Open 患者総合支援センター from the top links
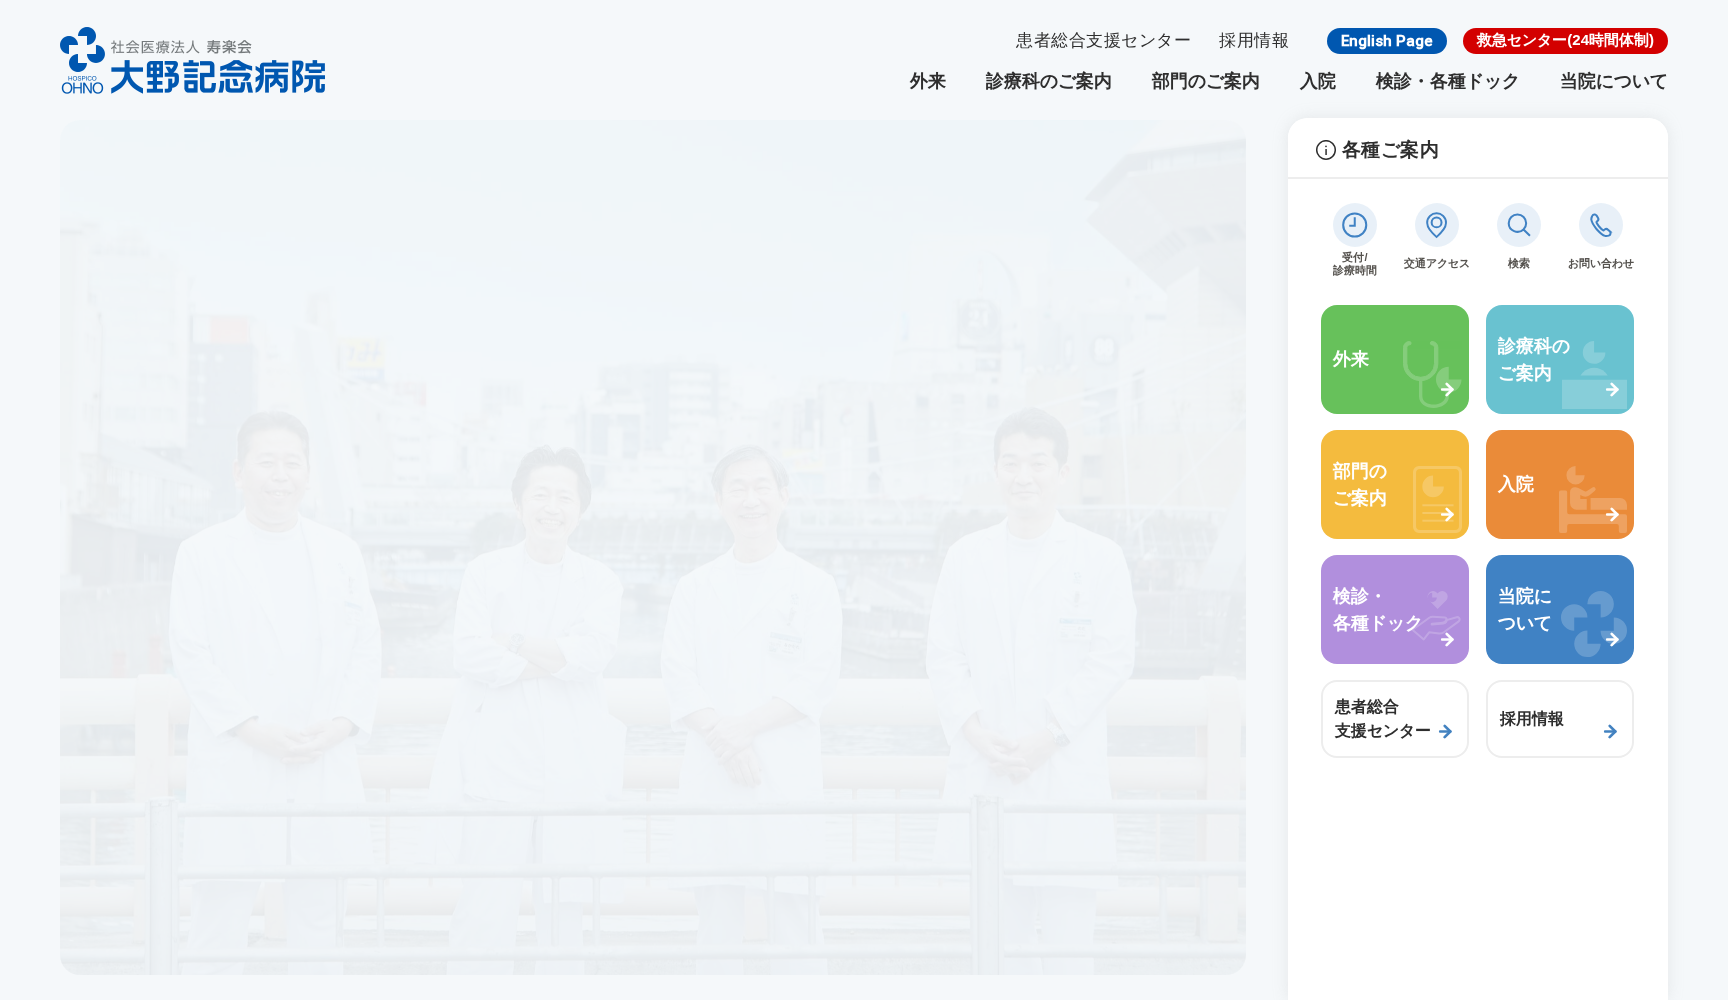 [x=1101, y=40]
